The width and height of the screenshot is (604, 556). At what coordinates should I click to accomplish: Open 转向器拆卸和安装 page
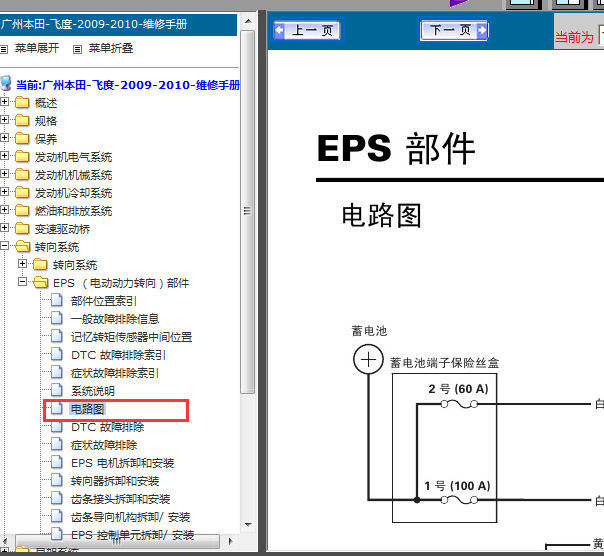(x=115, y=481)
